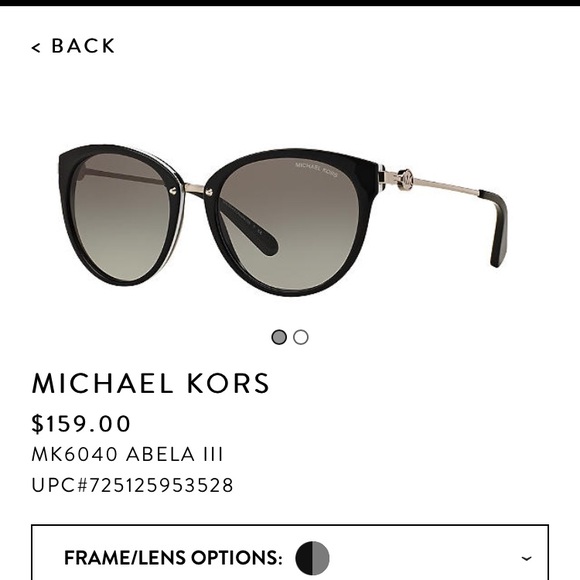Click the black bar at the top
Viewport: 580px width, 580px height.
pyautogui.click(x=290, y=3)
